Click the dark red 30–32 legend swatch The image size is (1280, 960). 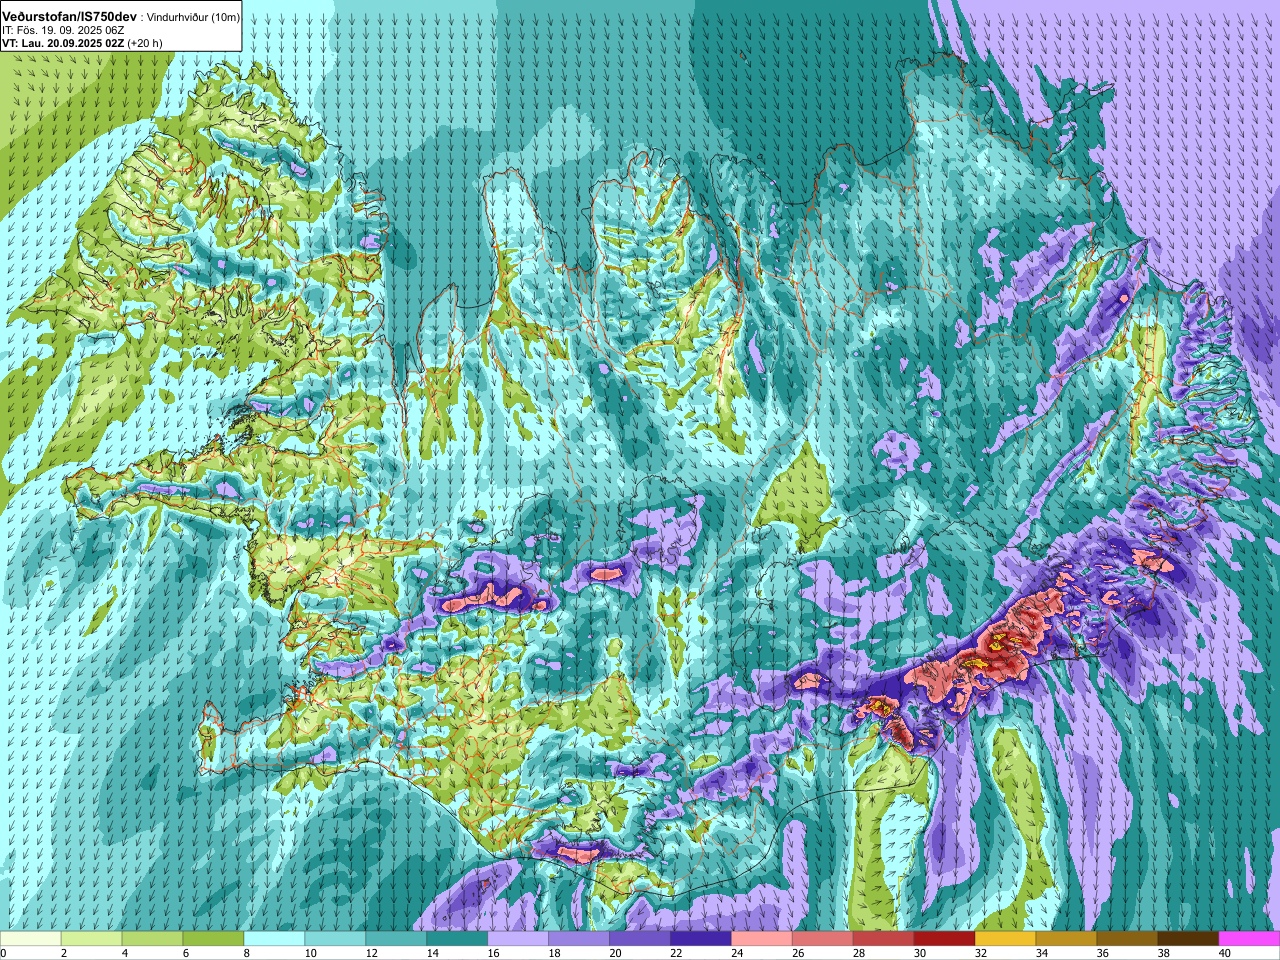(x=945, y=939)
